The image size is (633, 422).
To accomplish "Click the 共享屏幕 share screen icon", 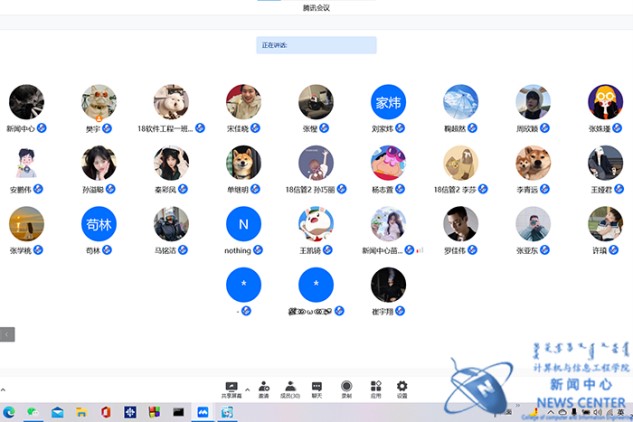I will tap(231, 386).
